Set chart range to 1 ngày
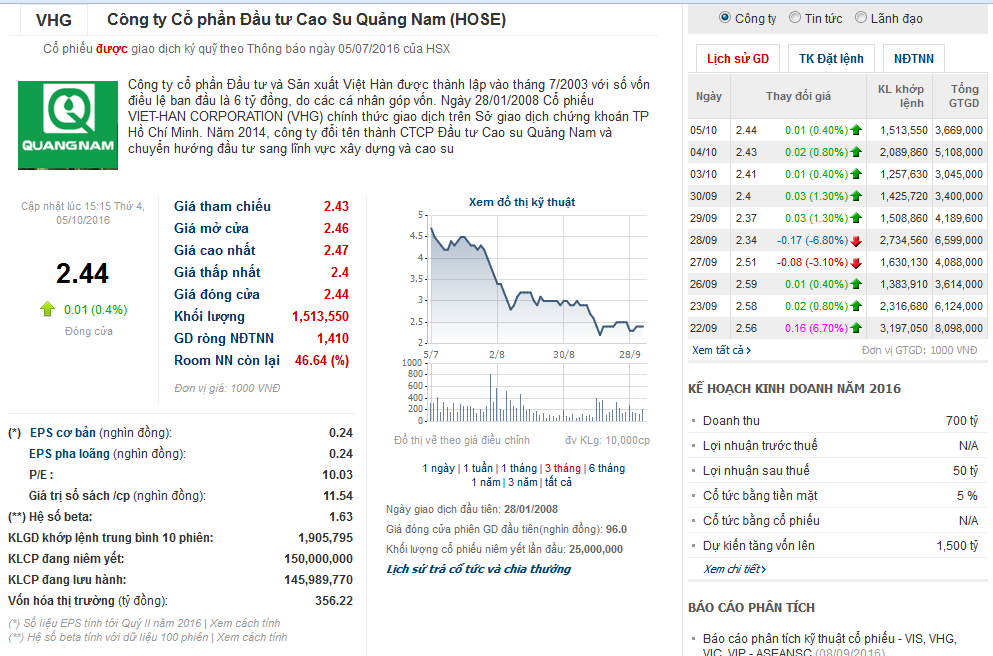 438,468
